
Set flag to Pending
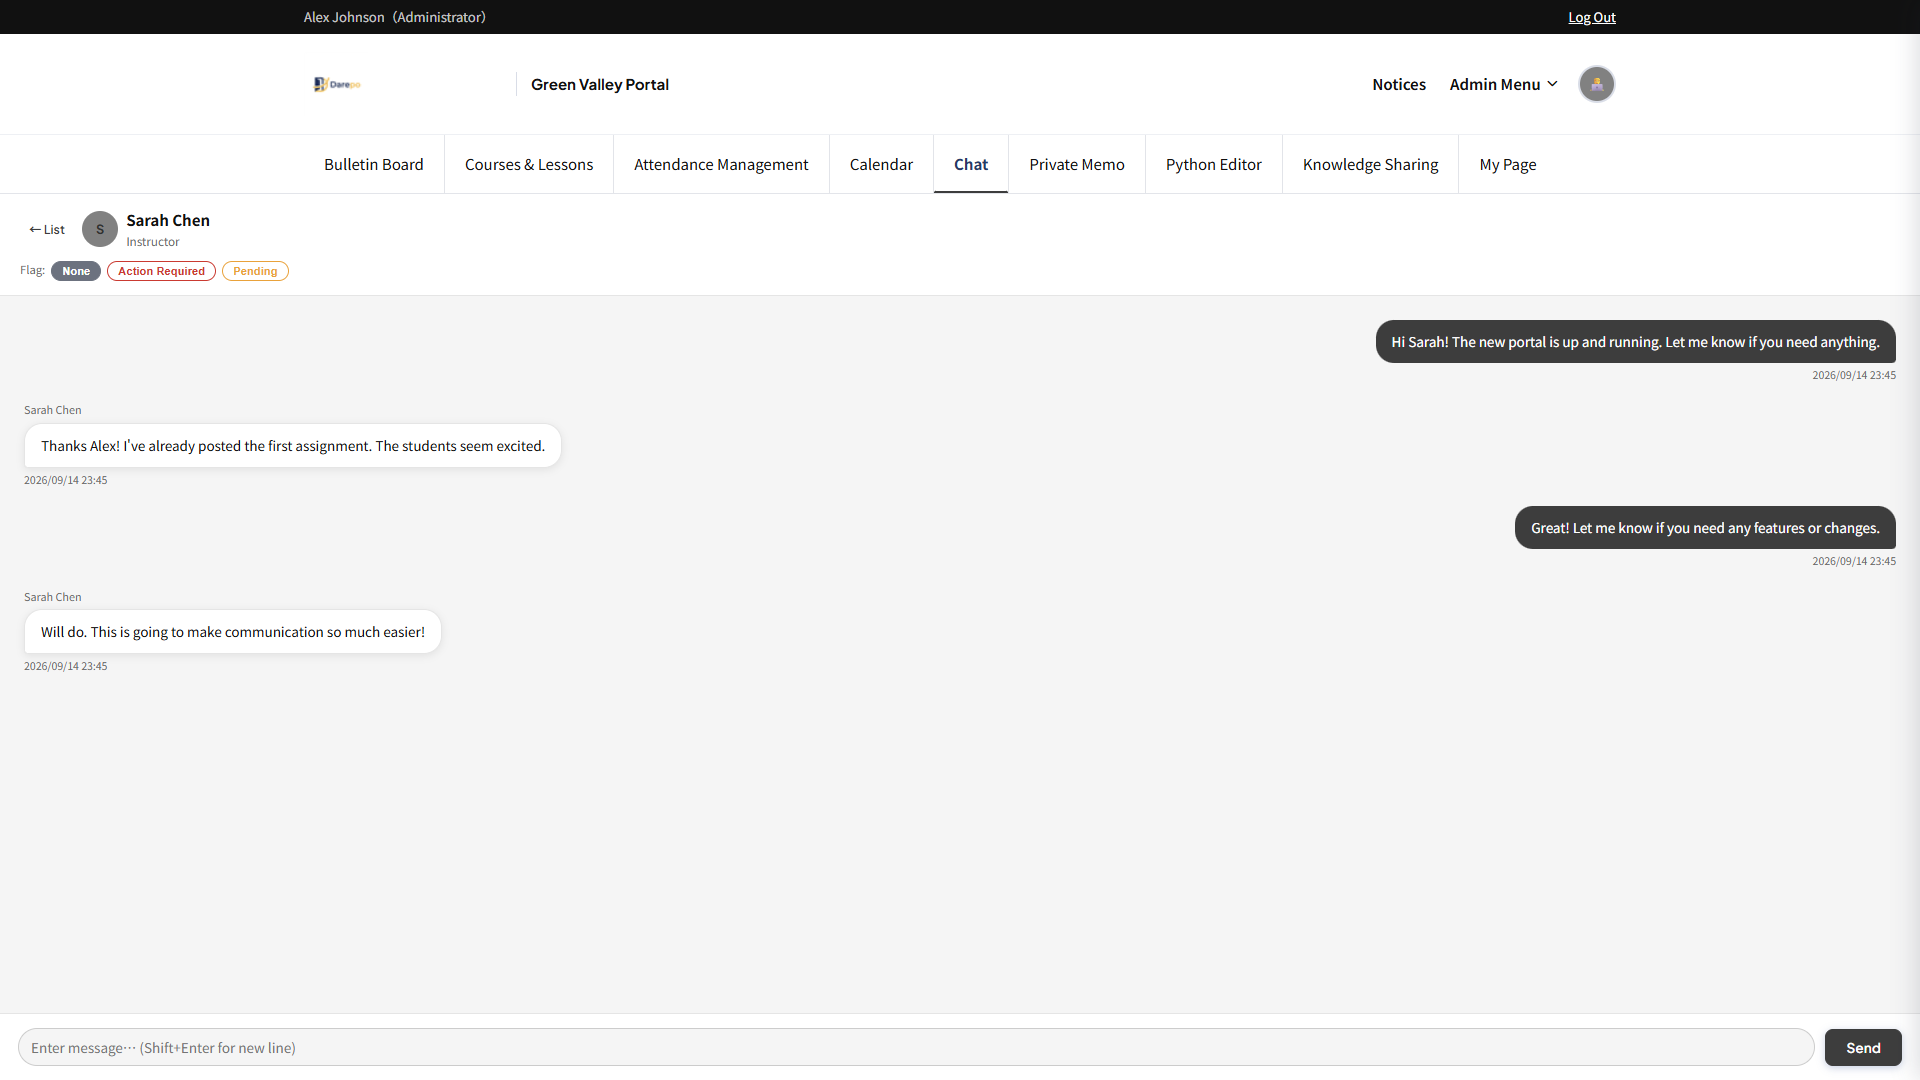(255, 271)
